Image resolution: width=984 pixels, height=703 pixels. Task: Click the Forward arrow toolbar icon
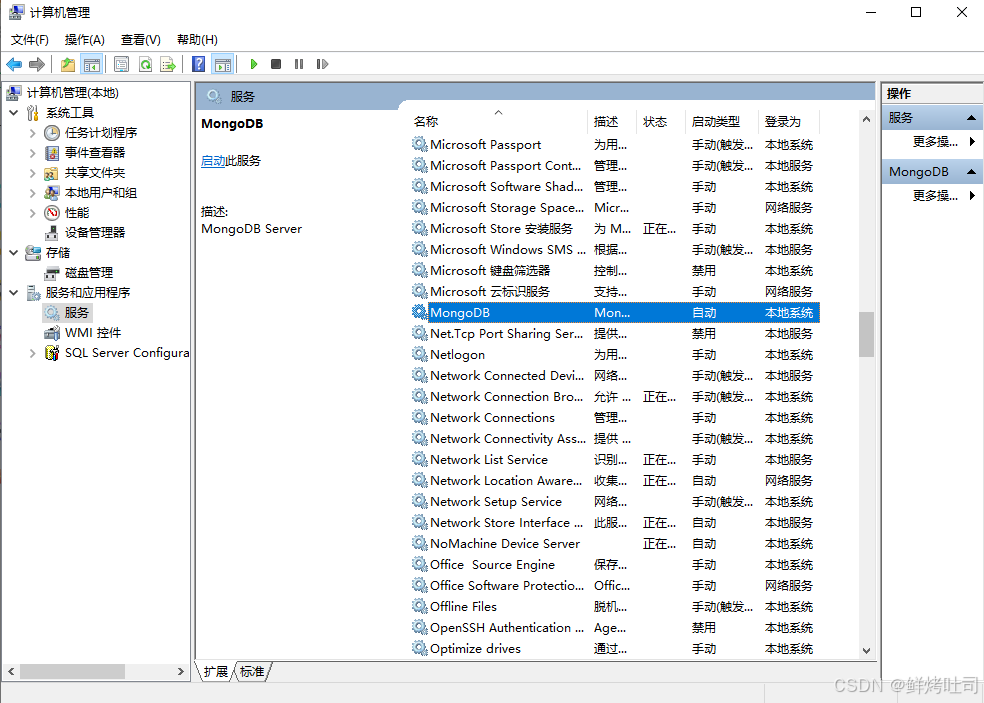pos(37,64)
